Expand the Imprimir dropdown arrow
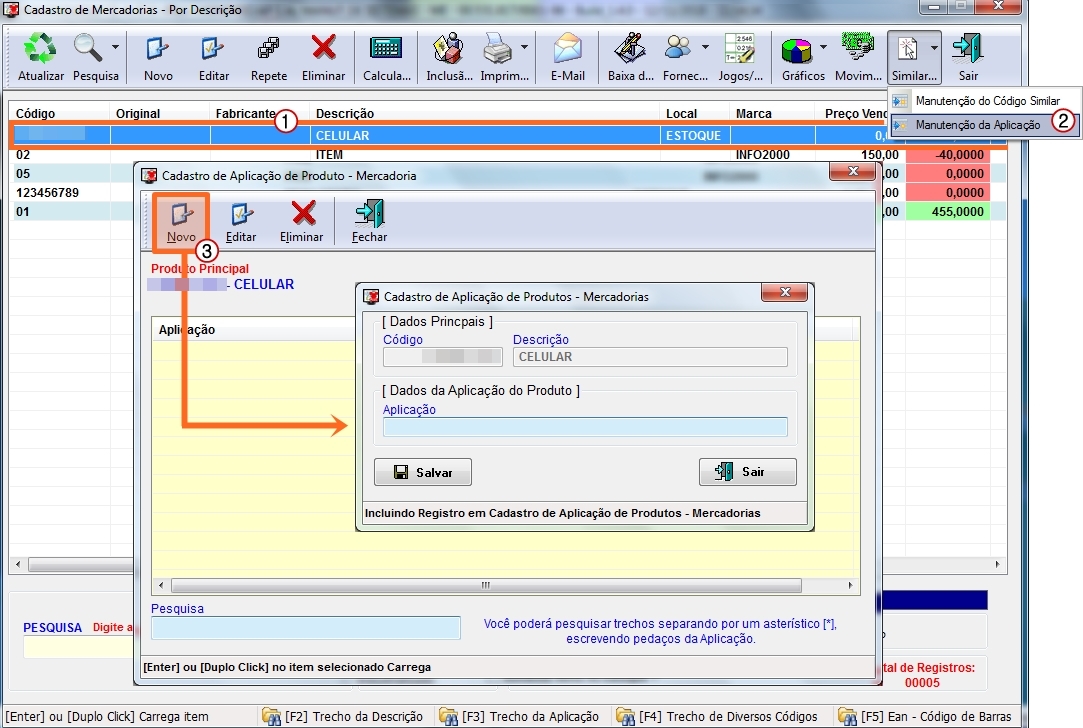 tap(525, 48)
